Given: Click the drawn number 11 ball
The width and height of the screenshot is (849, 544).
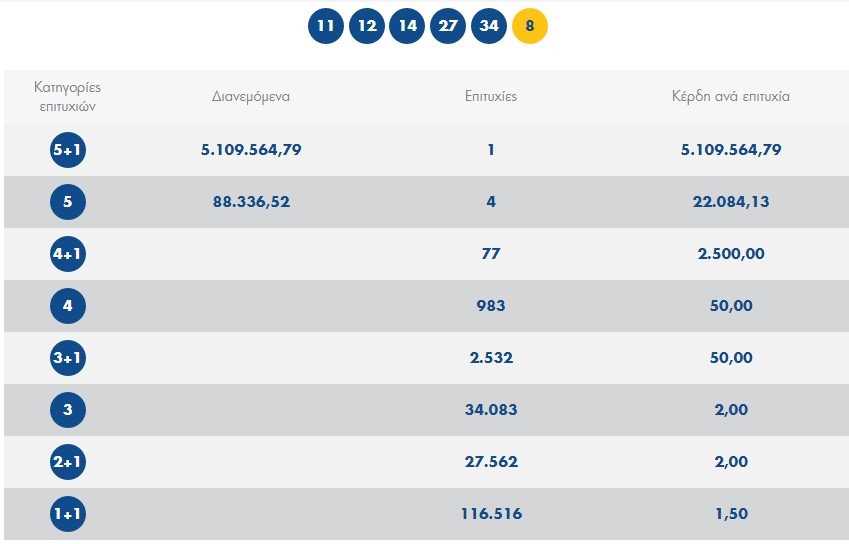Looking at the screenshot, I should tap(325, 26).
